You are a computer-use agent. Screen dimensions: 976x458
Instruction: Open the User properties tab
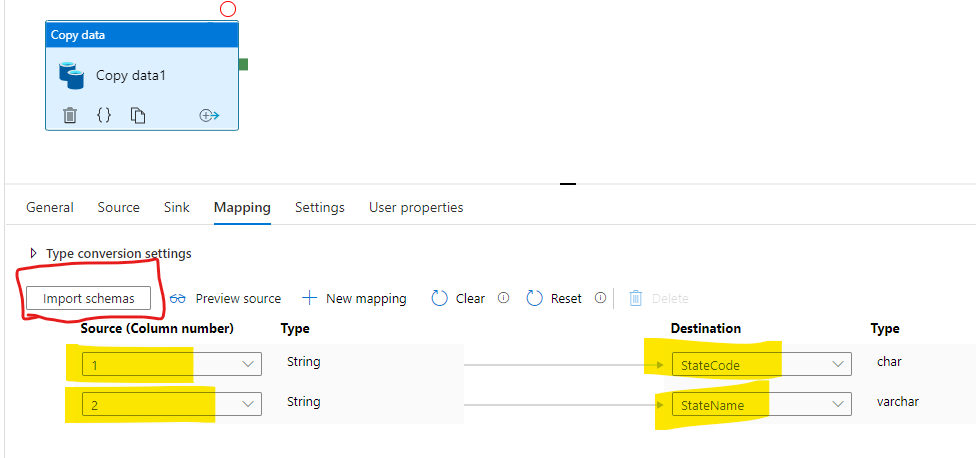pos(416,207)
